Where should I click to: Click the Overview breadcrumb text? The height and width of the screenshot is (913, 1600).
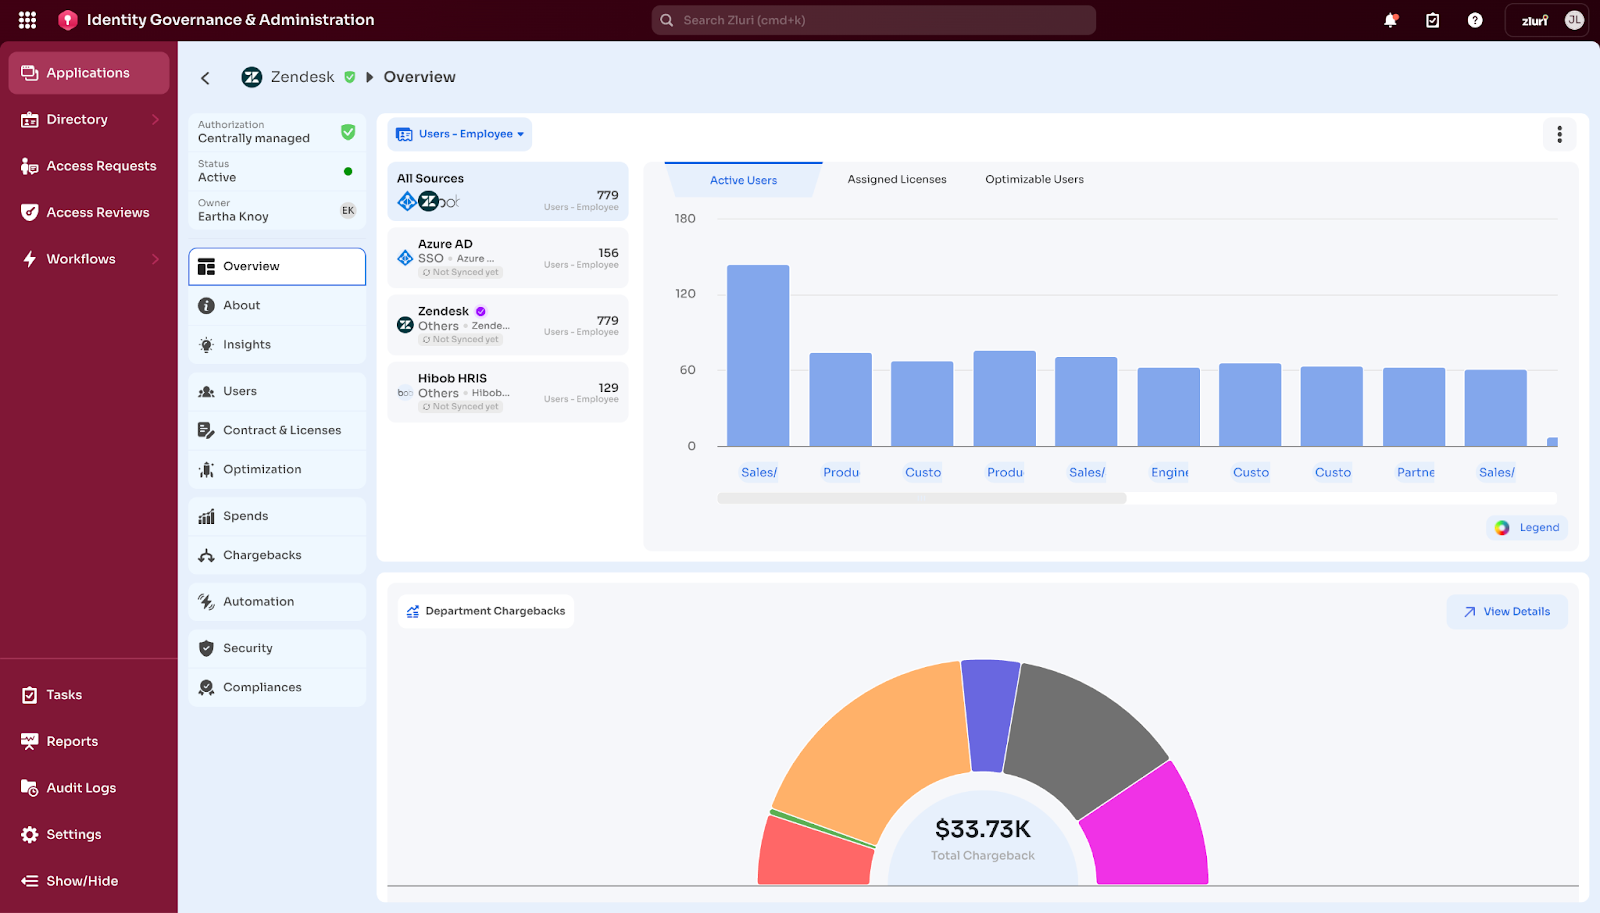[x=419, y=77]
